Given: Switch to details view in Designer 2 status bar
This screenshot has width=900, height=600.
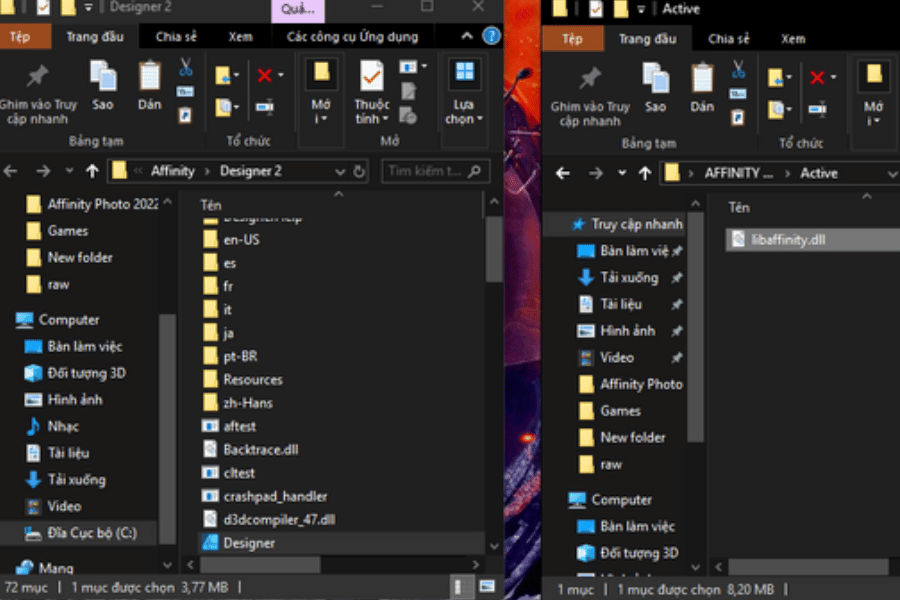Looking at the screenshot, I should tap(462, 587).
